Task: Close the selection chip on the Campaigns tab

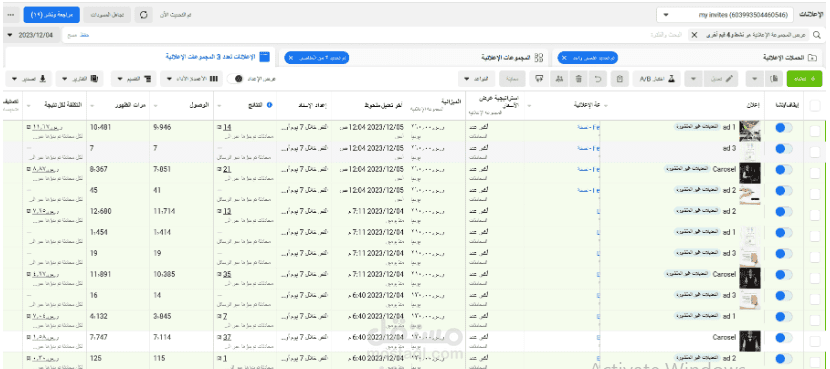Action: click(x=564, y=57)
